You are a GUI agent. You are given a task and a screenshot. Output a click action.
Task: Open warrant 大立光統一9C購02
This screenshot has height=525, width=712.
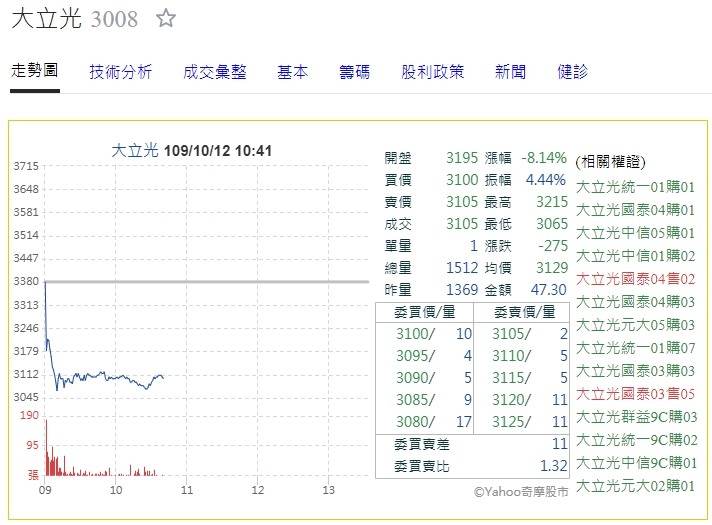pyautogui.click(x=637, y=440)
